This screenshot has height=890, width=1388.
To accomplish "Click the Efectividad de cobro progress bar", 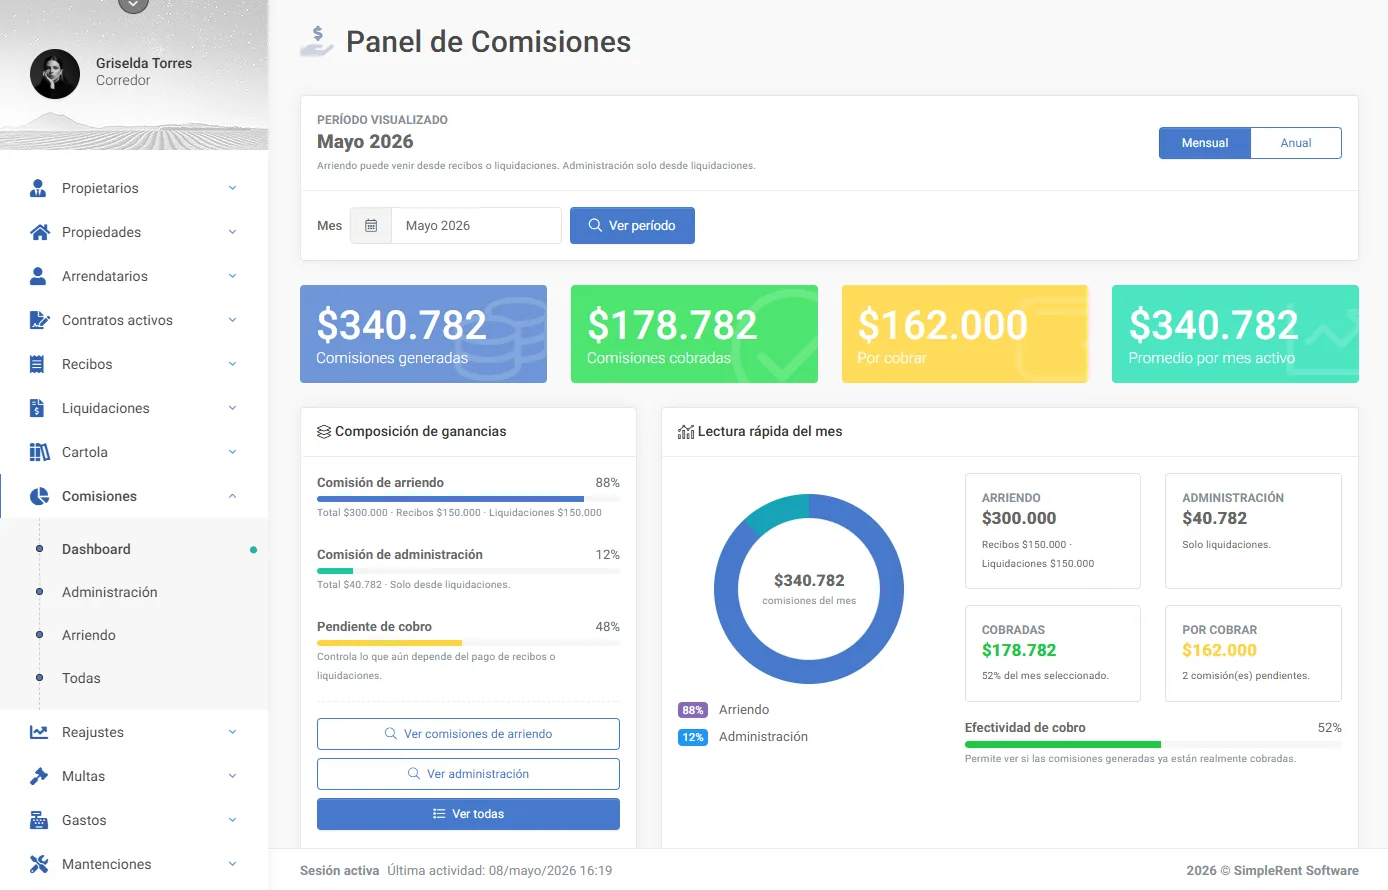I will click(1153, 744).
